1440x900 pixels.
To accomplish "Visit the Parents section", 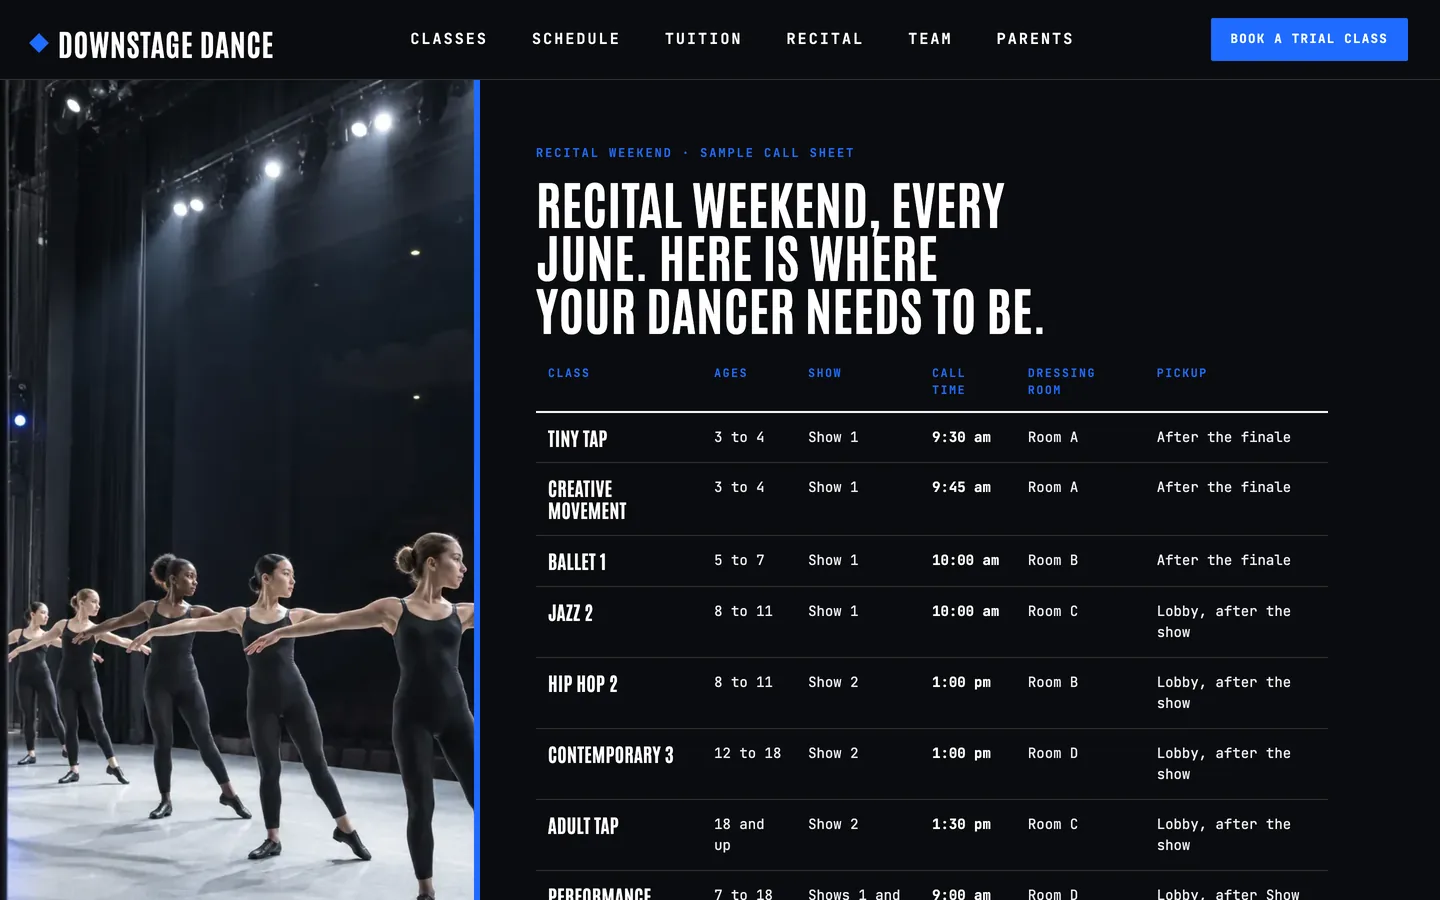I will click(x=1035, y=39).
